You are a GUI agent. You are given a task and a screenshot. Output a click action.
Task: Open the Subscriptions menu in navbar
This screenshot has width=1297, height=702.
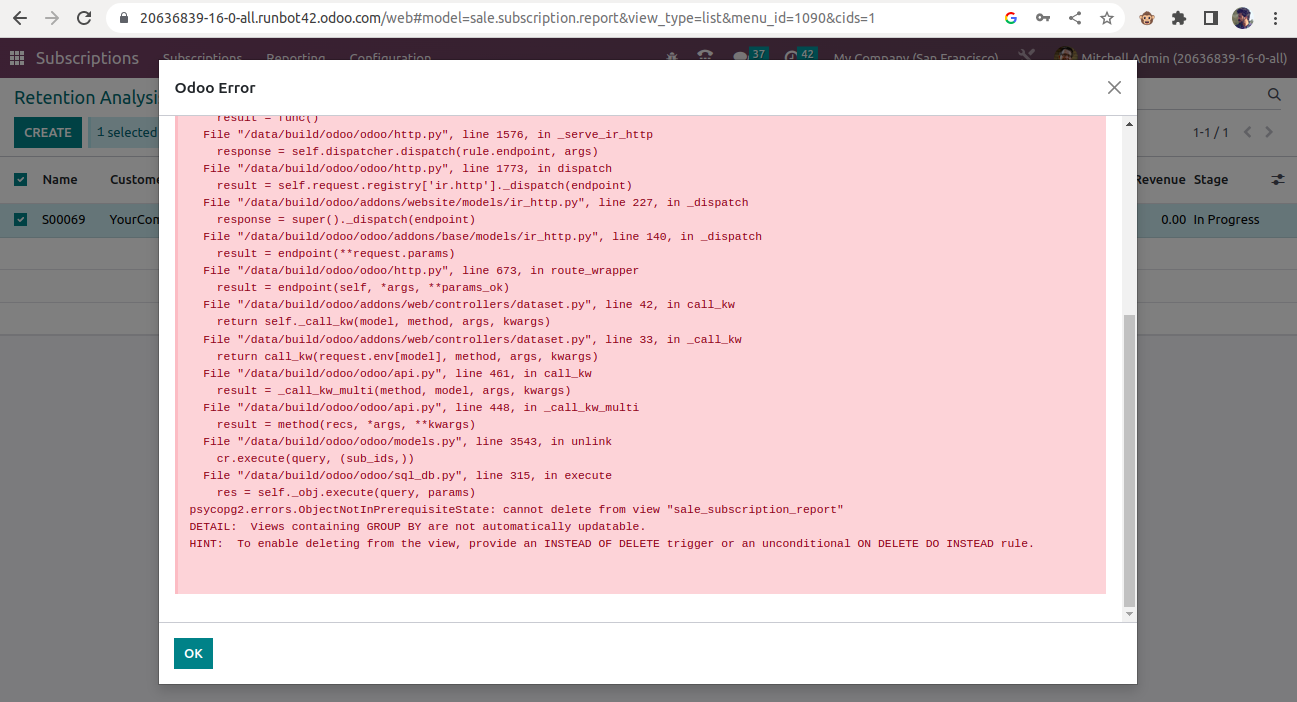tap(202, 58)
